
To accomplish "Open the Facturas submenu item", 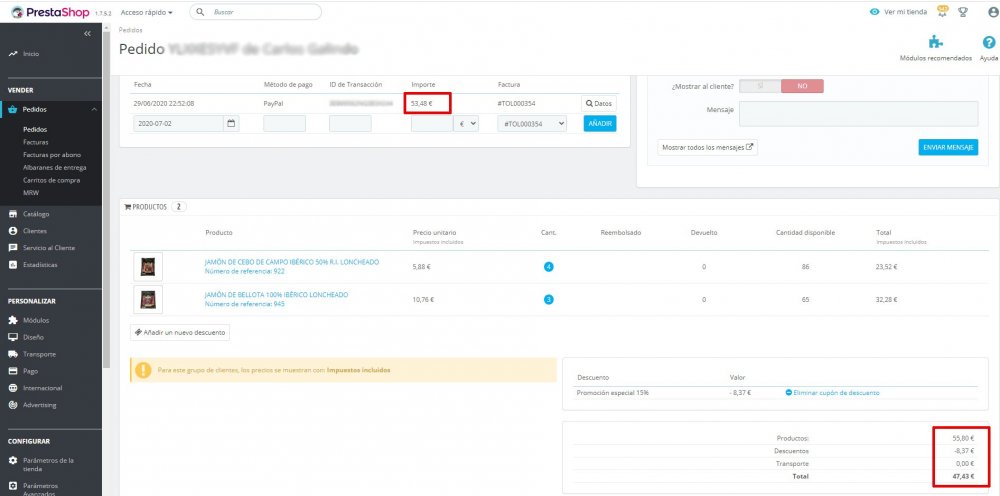I will tap(35, 142).
